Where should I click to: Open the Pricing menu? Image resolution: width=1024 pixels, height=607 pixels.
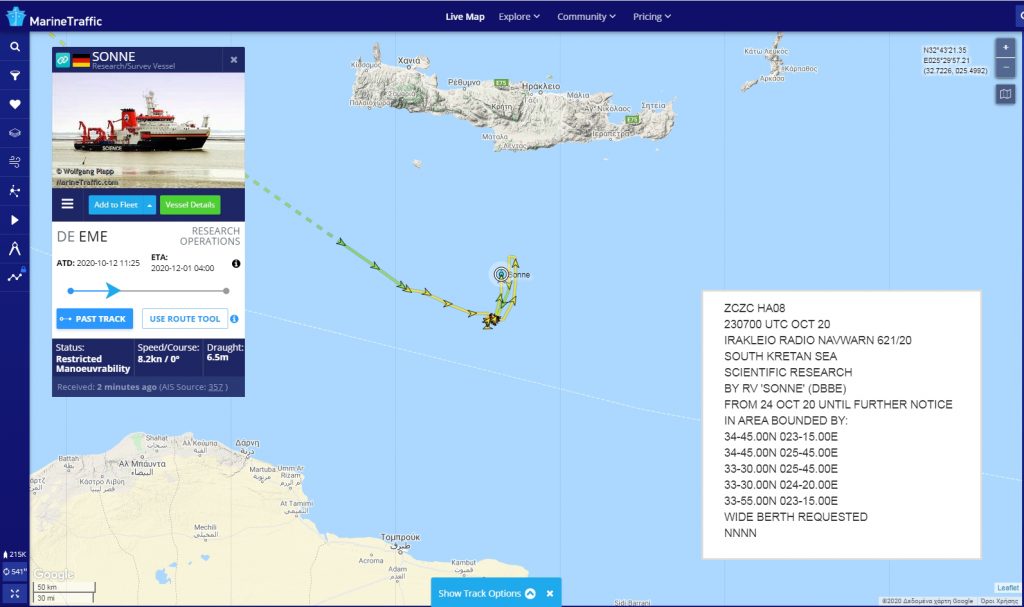(x=652, y=17)
